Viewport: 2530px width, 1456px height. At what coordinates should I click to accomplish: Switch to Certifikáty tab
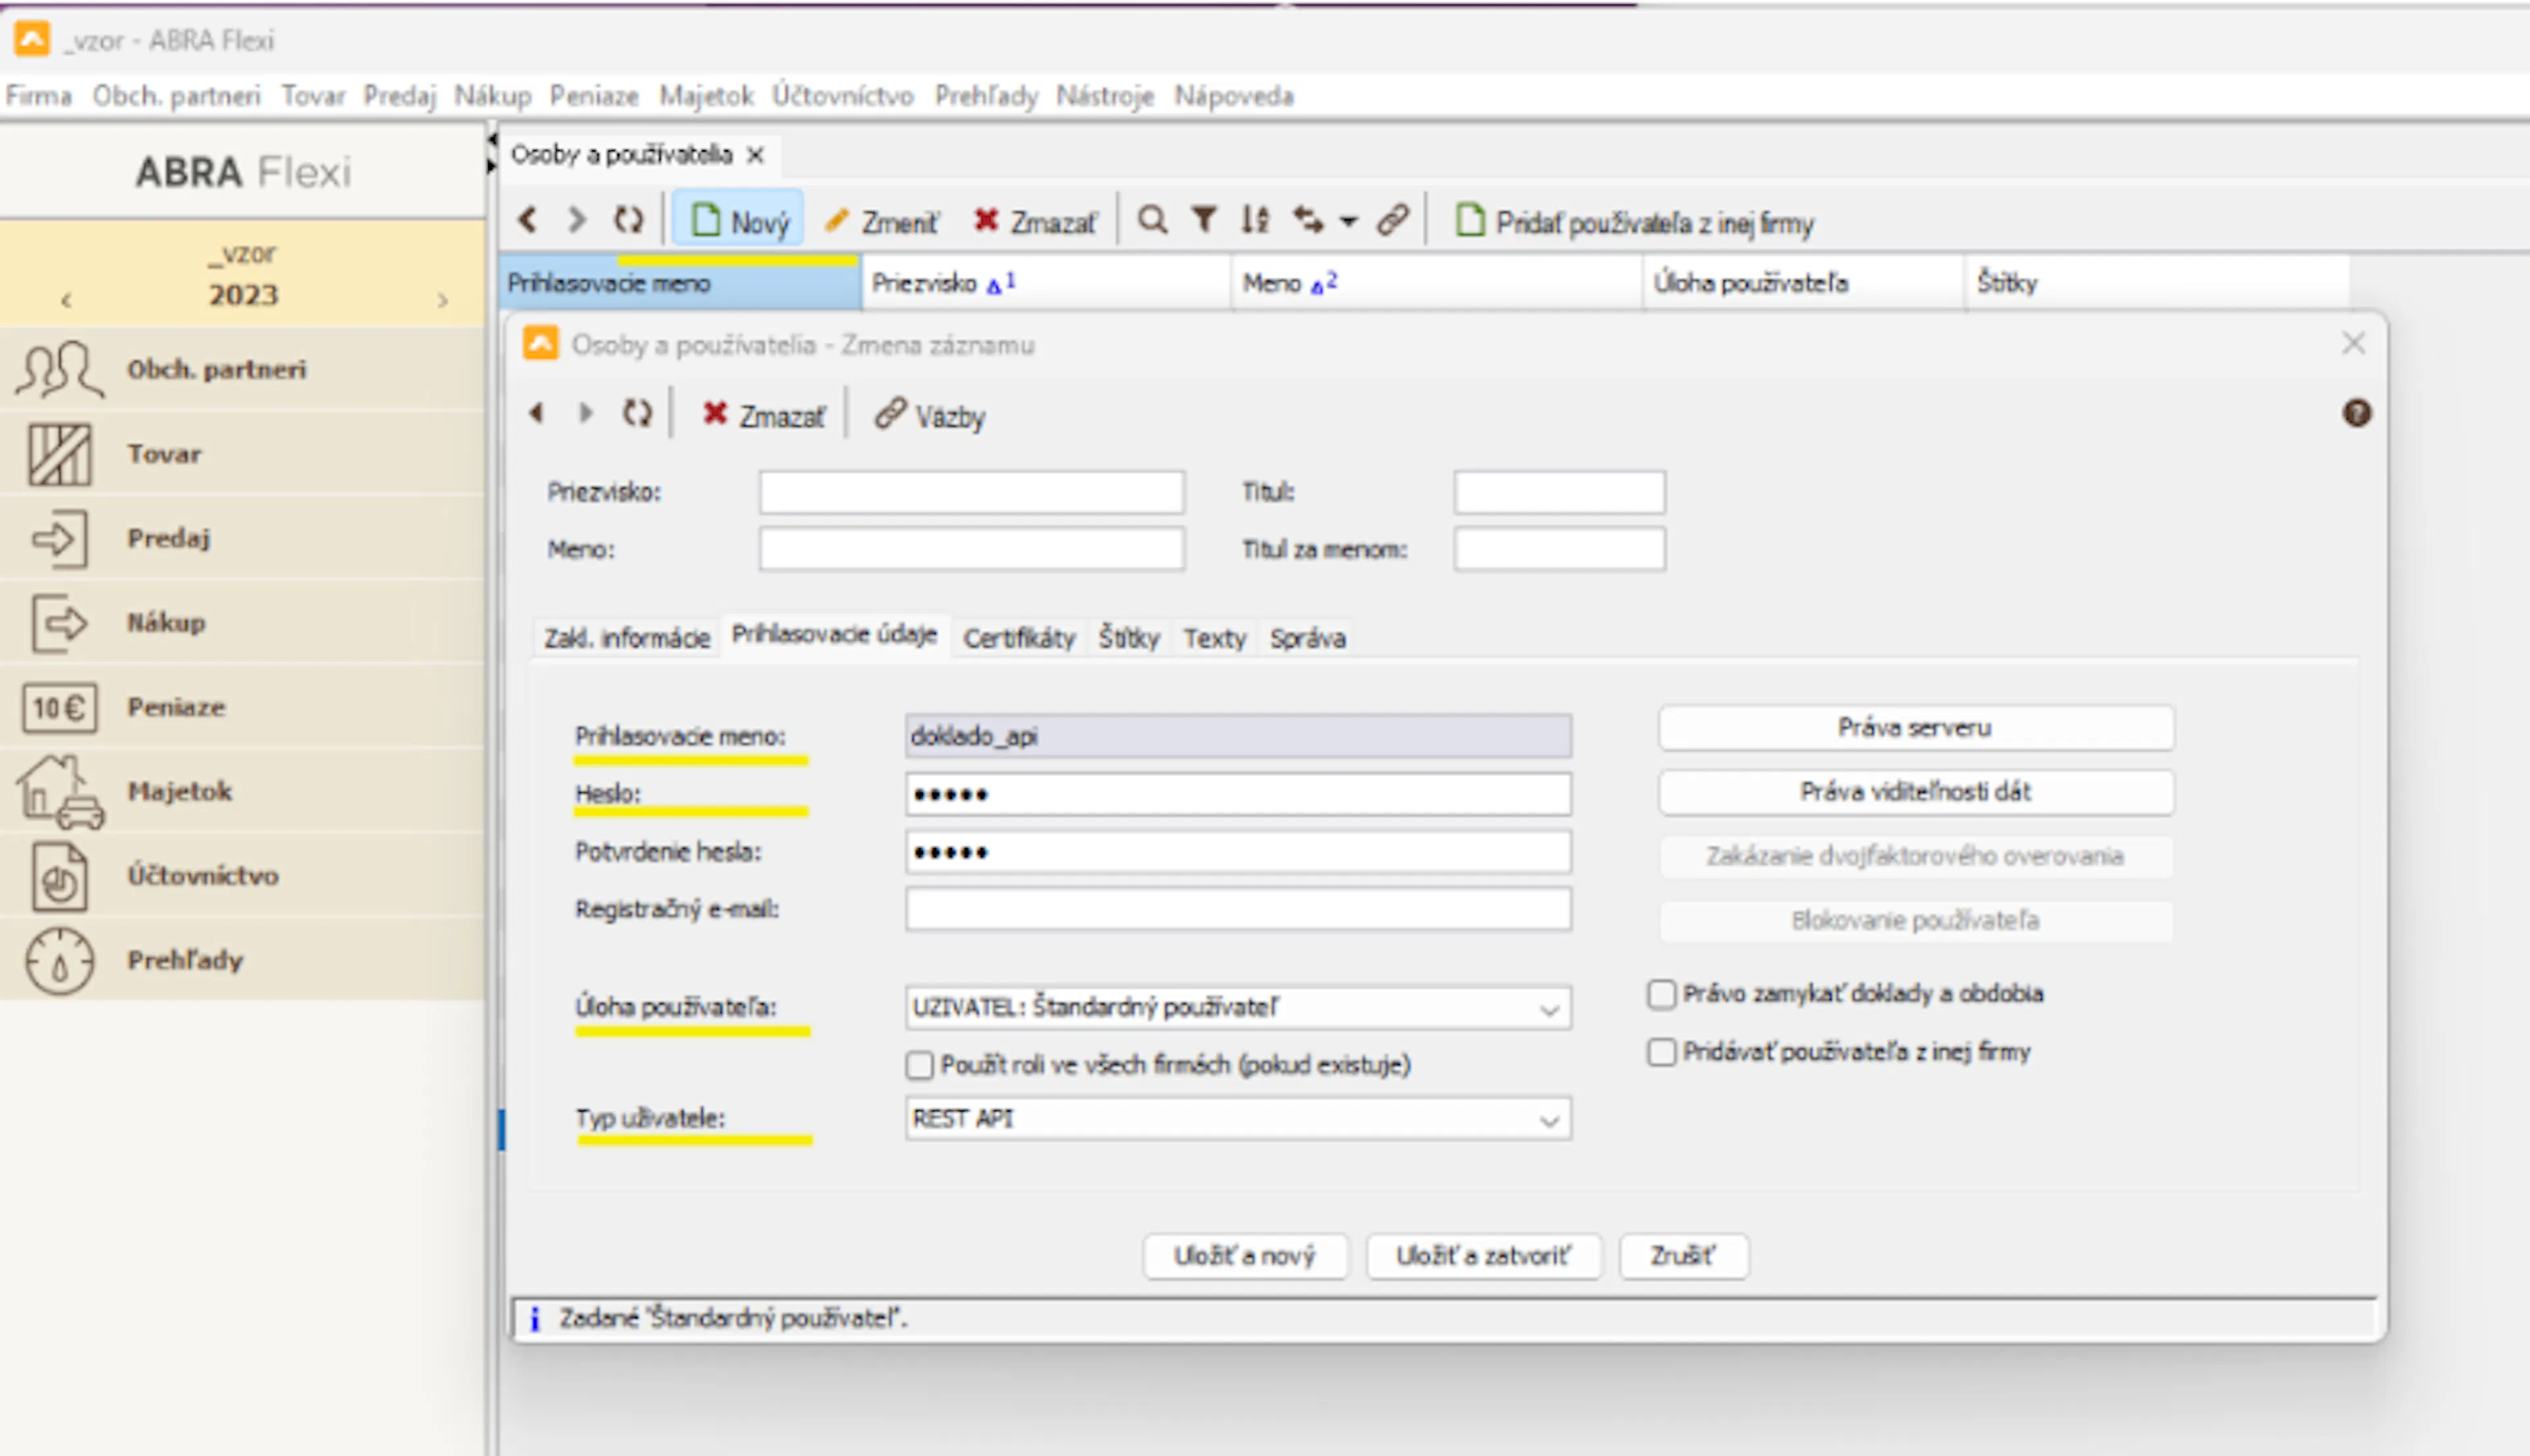1019,638
